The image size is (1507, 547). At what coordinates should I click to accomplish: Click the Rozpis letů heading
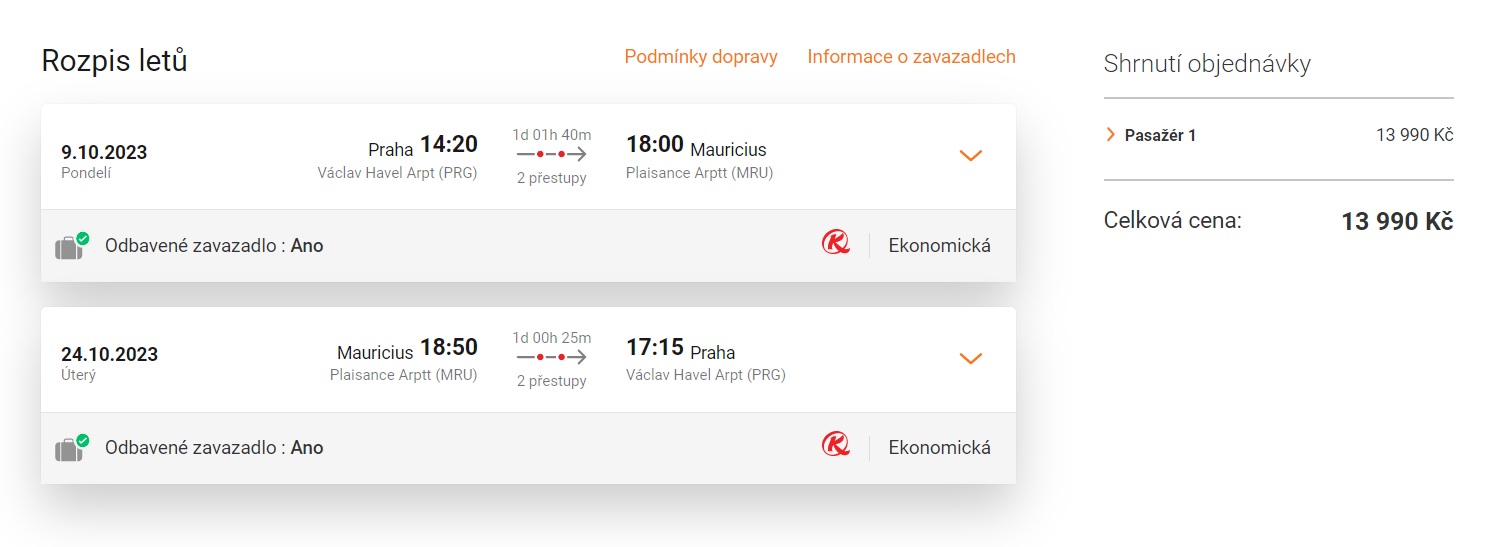(x=114, y=61)
